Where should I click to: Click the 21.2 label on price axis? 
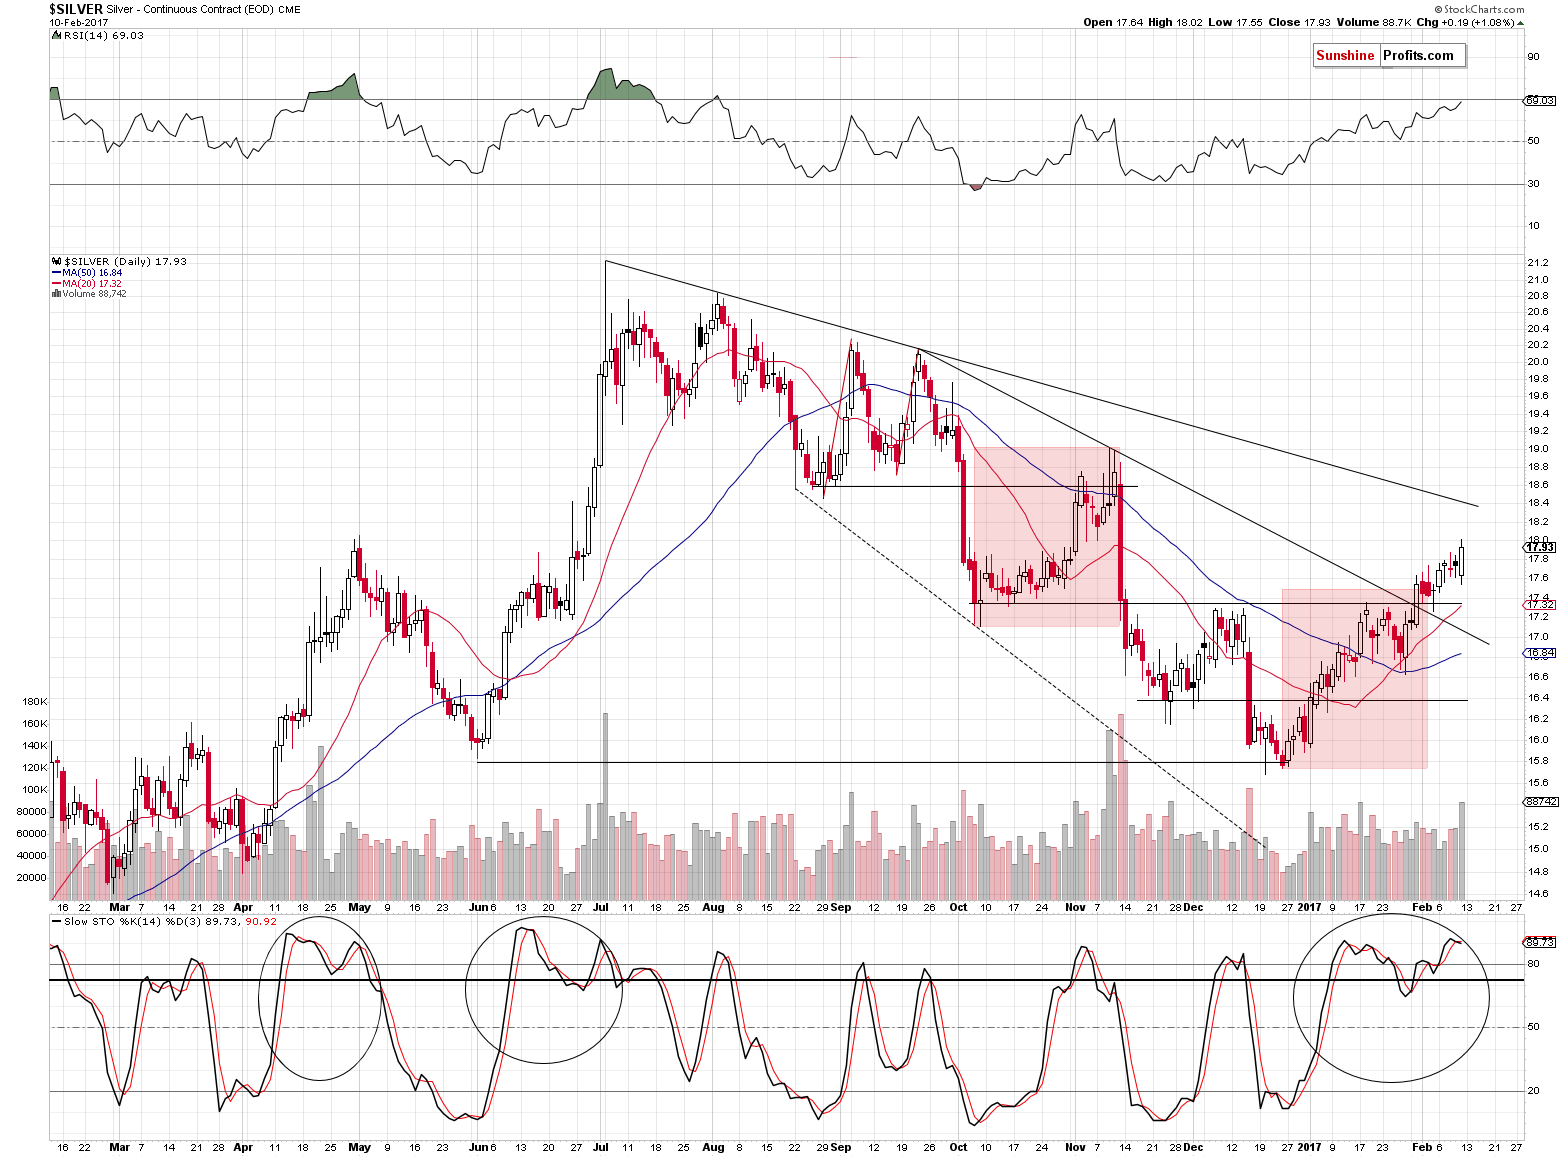1538,264
